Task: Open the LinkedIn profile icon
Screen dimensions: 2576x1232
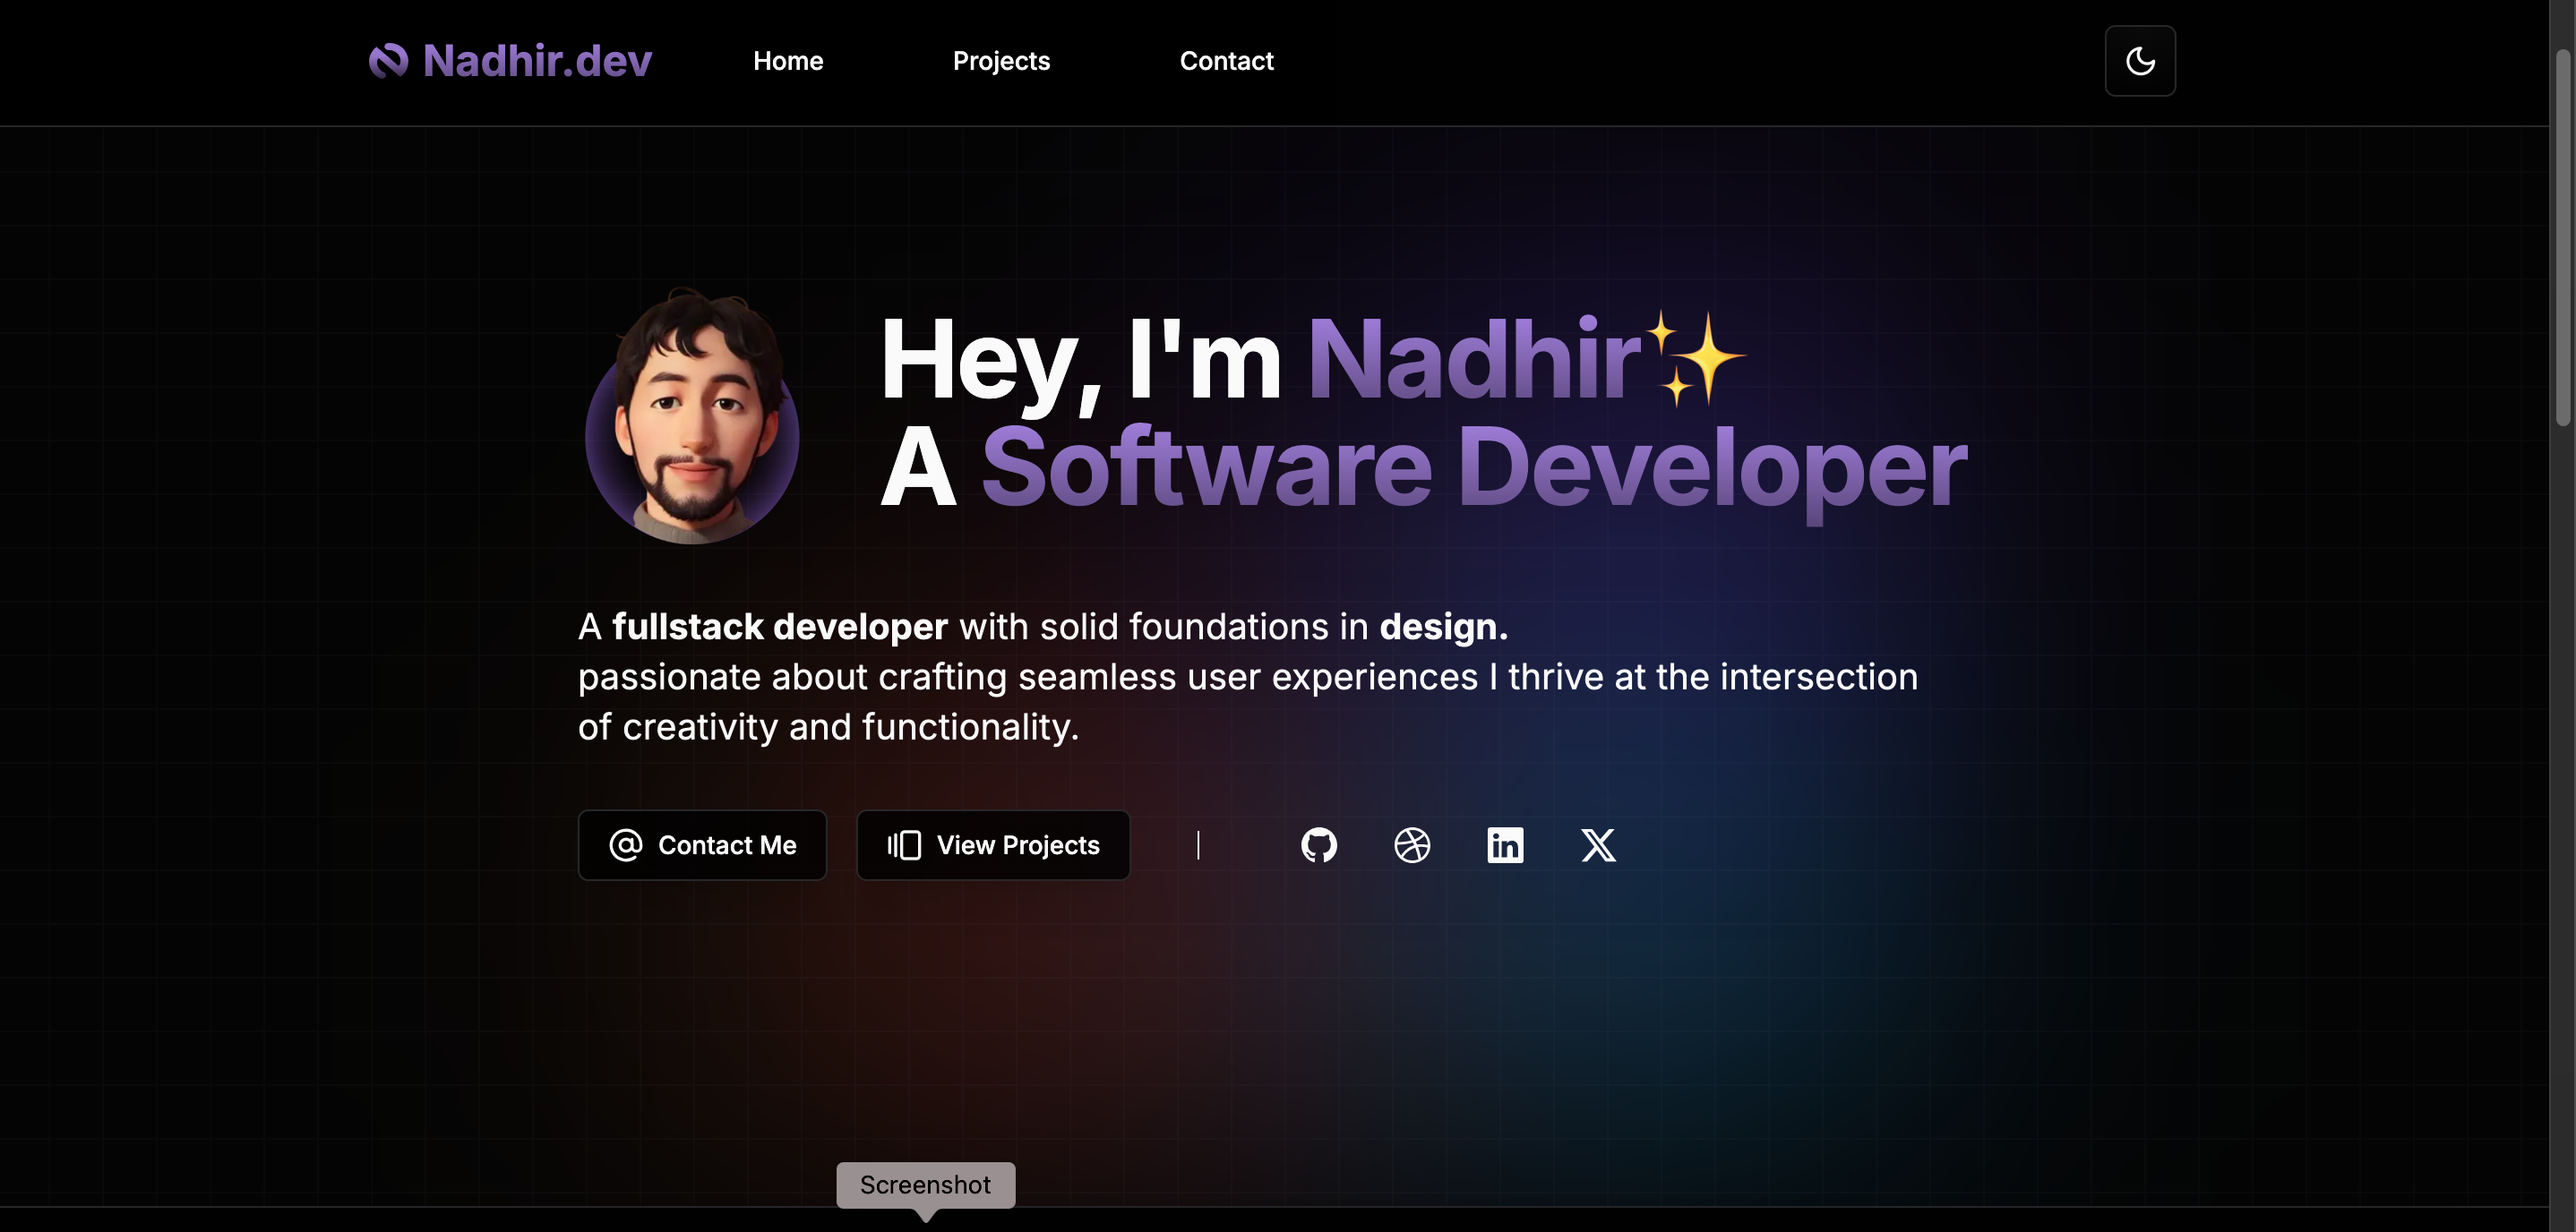Action: point(1505,845)
